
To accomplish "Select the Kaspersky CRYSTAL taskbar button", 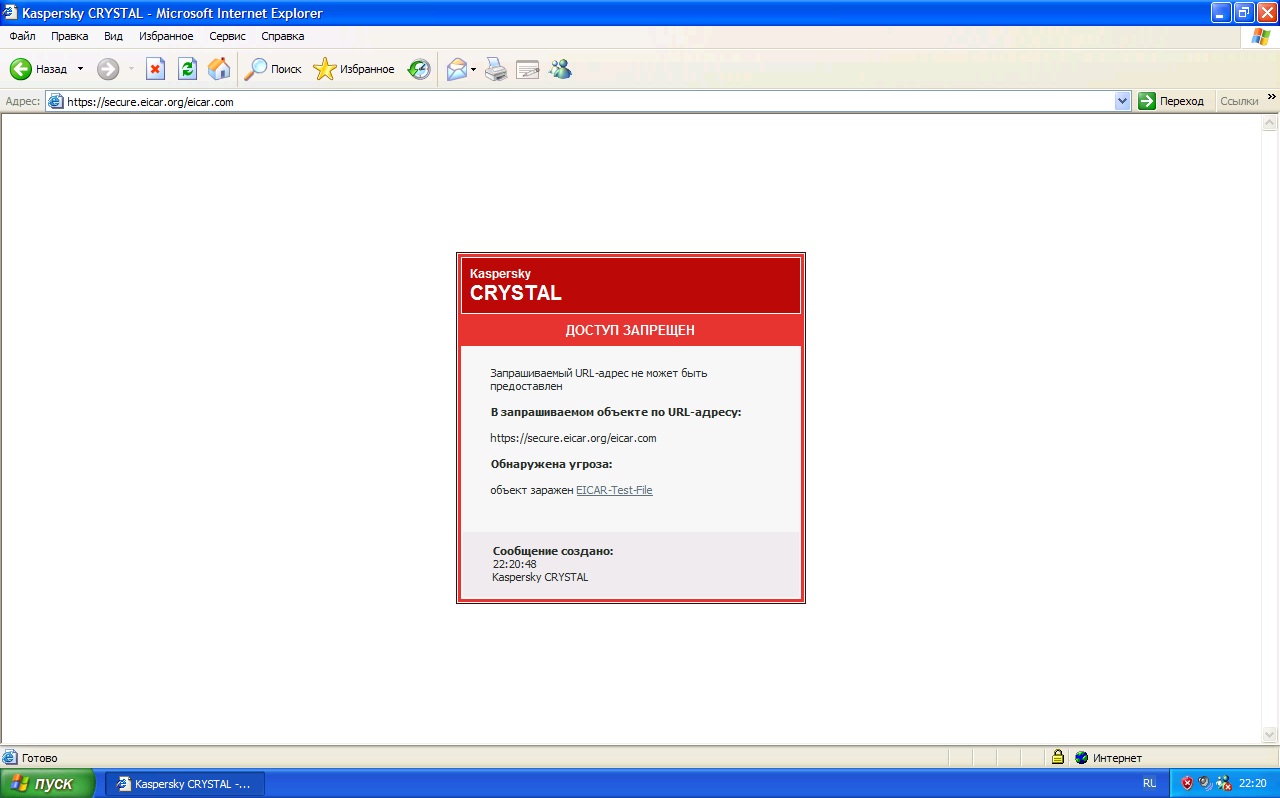I will 185,784.
